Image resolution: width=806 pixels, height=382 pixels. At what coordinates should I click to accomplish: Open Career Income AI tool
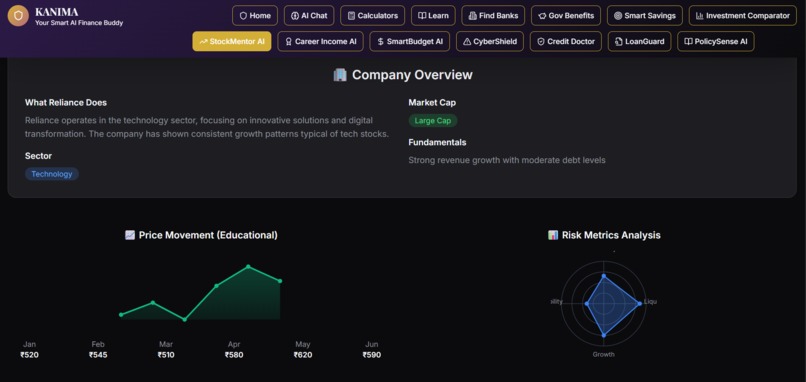coord(321,41)
